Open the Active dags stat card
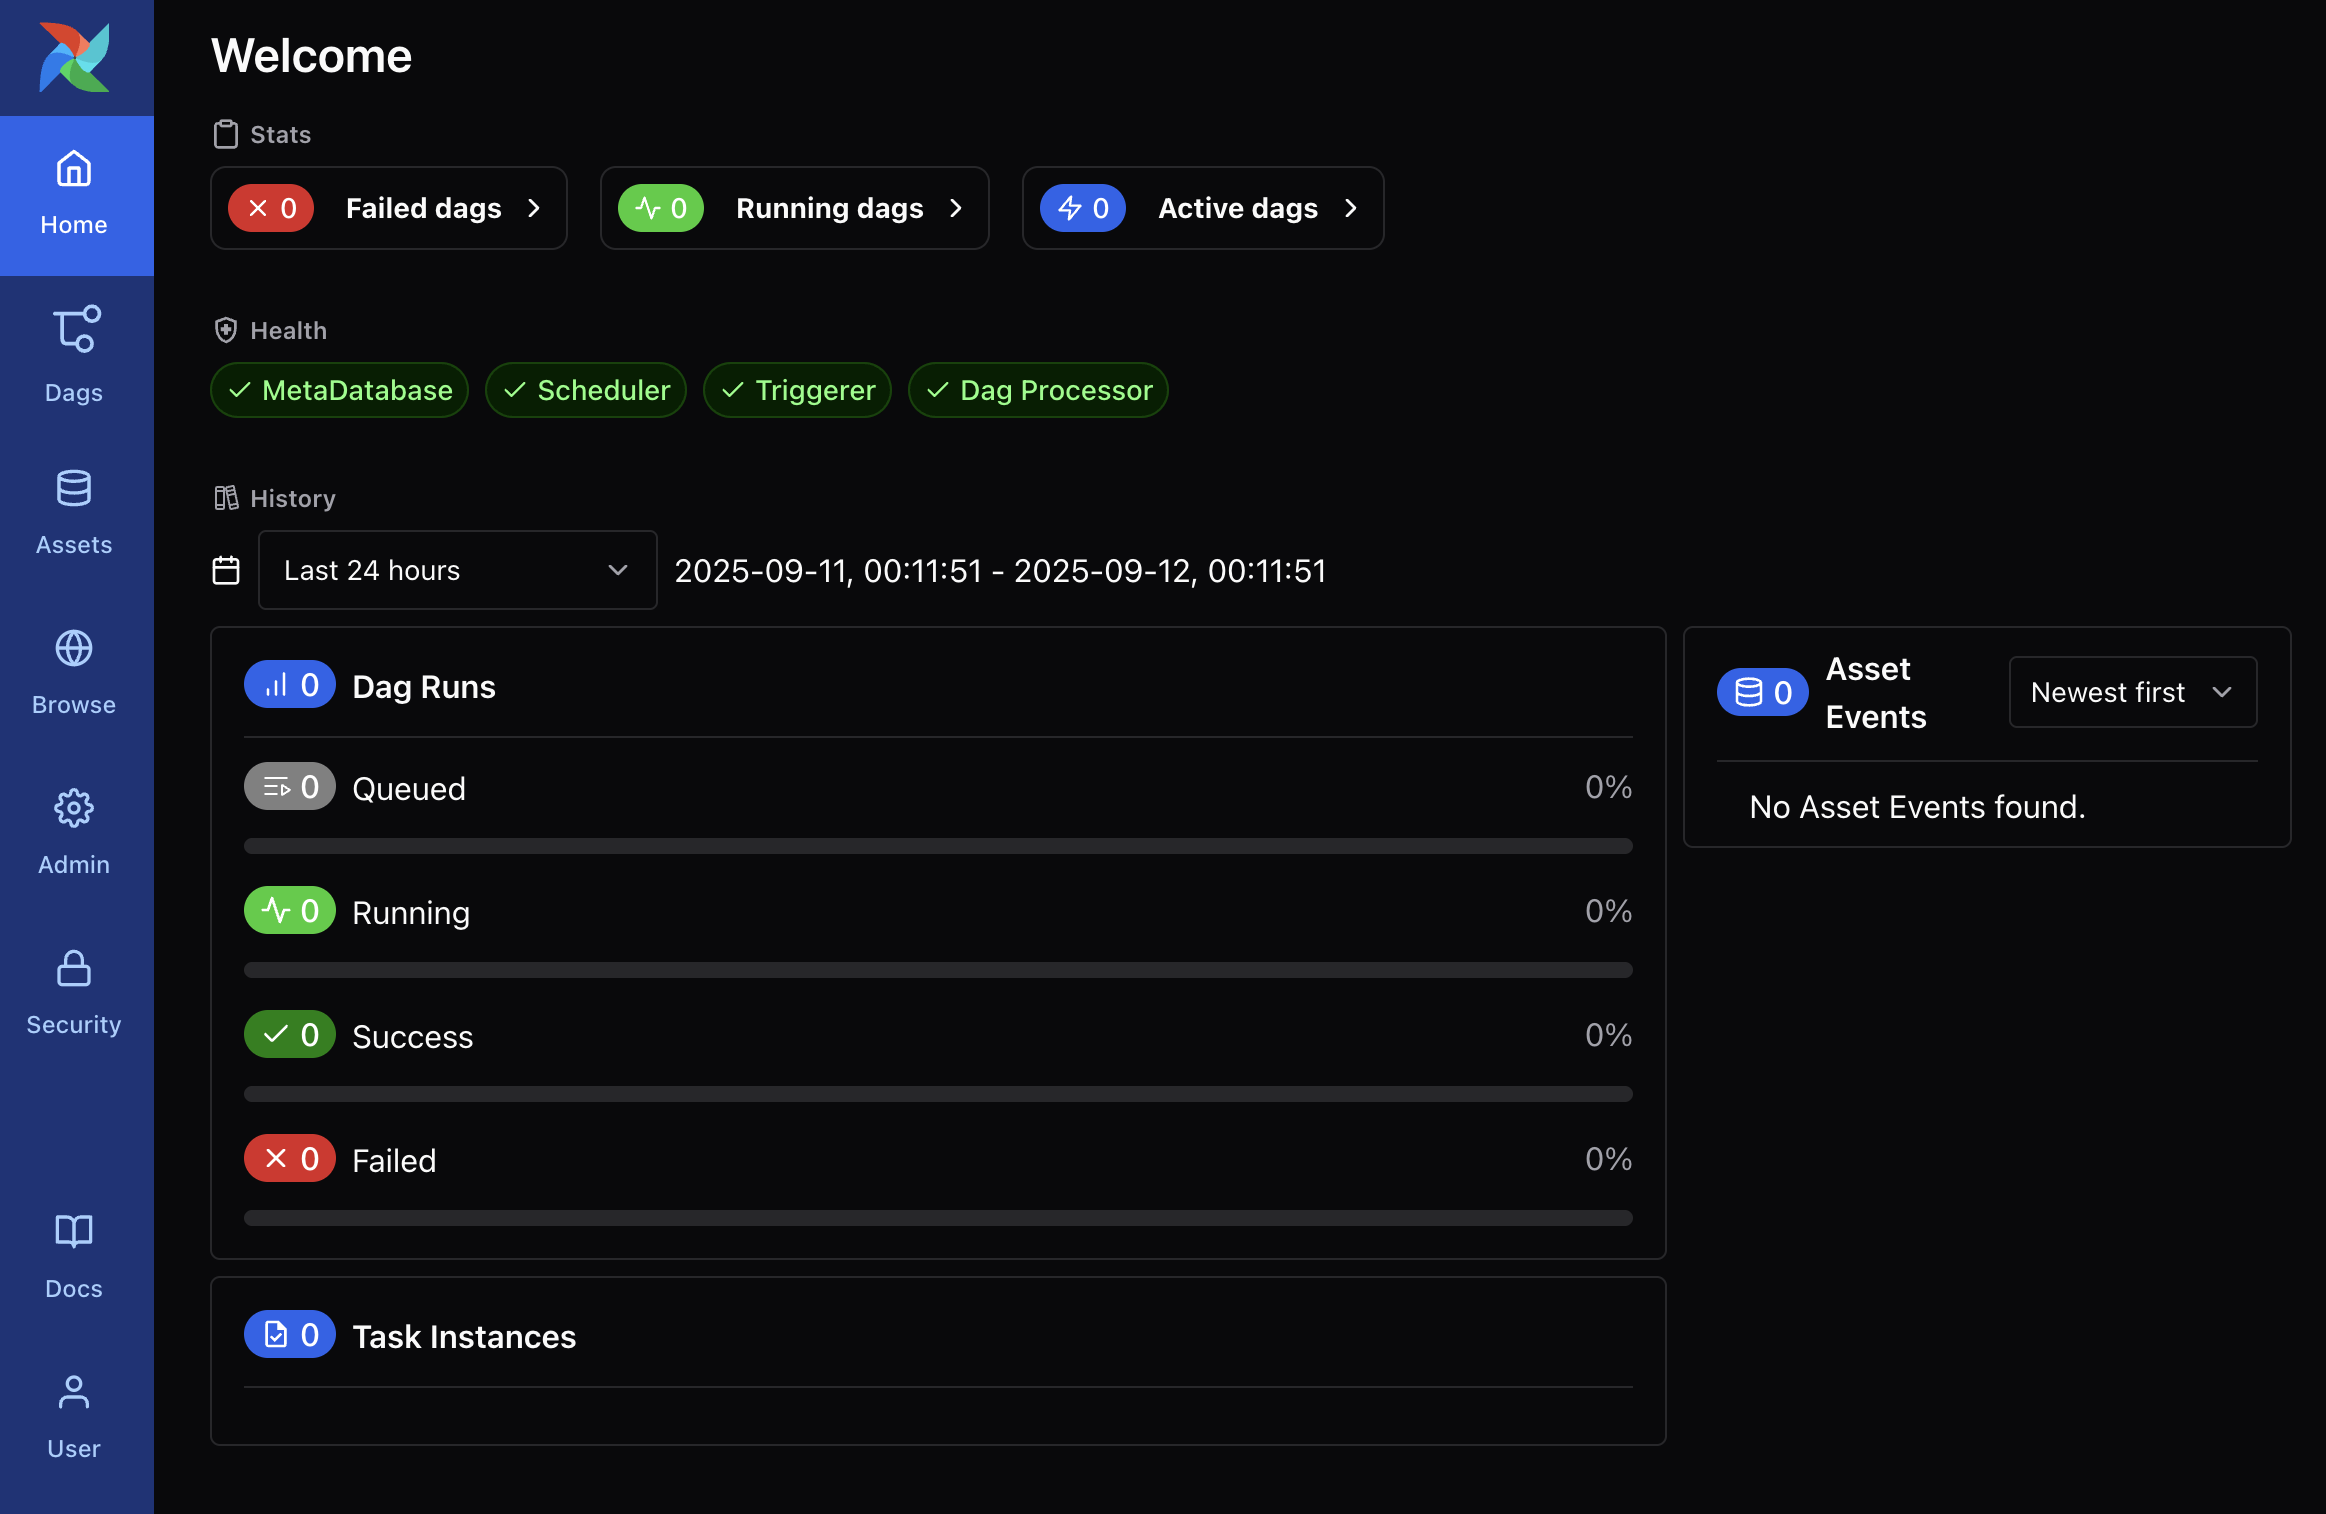This screenshot has width=2326, height=1514. [1202, 208]
